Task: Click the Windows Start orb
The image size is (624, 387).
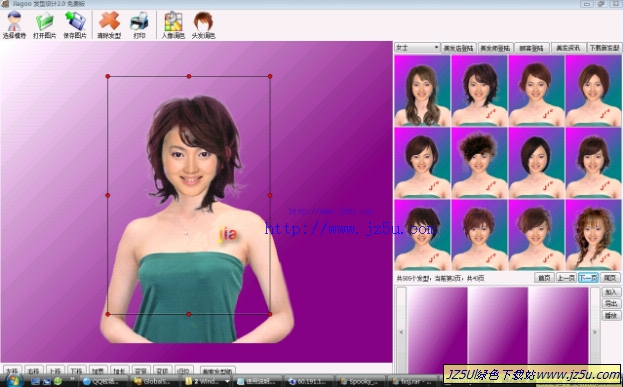Action: (x=14, y=380)
